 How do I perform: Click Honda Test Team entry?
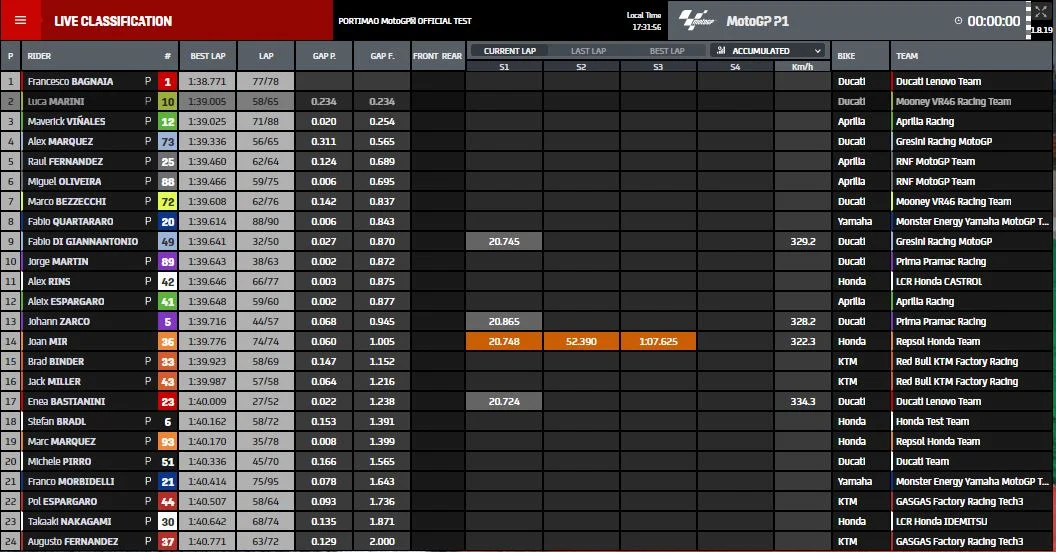(932, 421)
